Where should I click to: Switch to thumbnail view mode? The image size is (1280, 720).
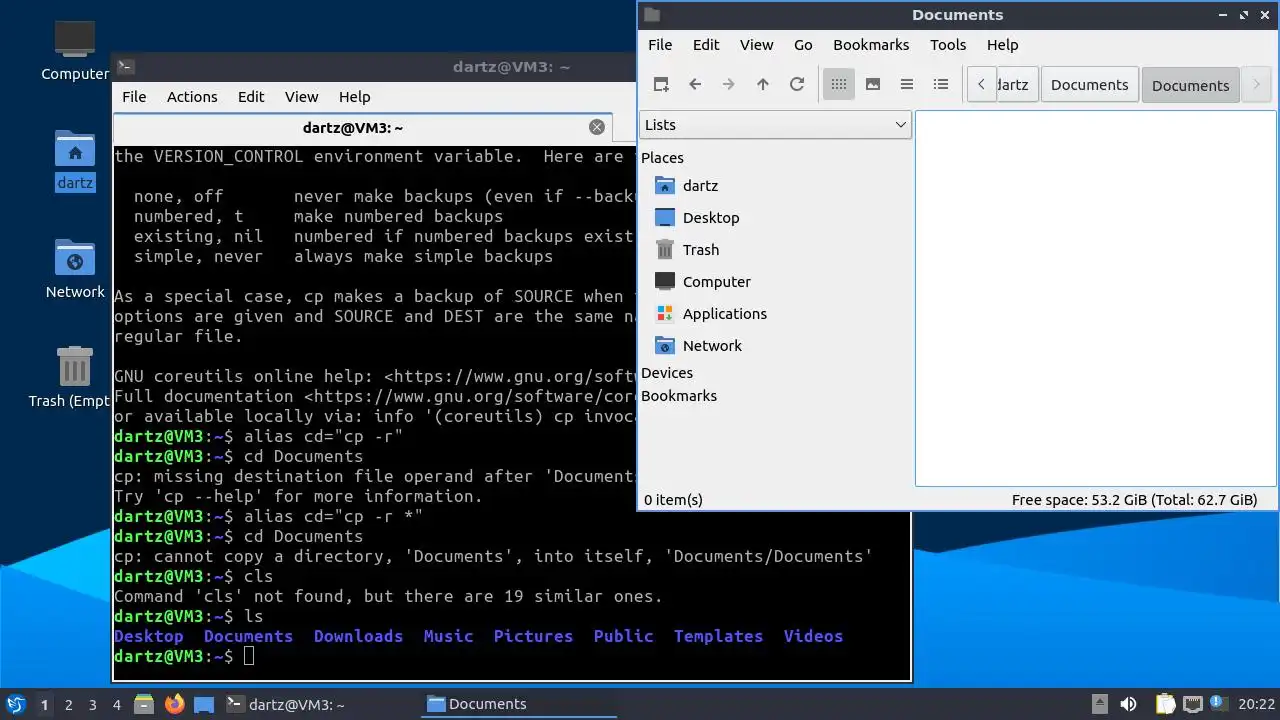(873, 85)
